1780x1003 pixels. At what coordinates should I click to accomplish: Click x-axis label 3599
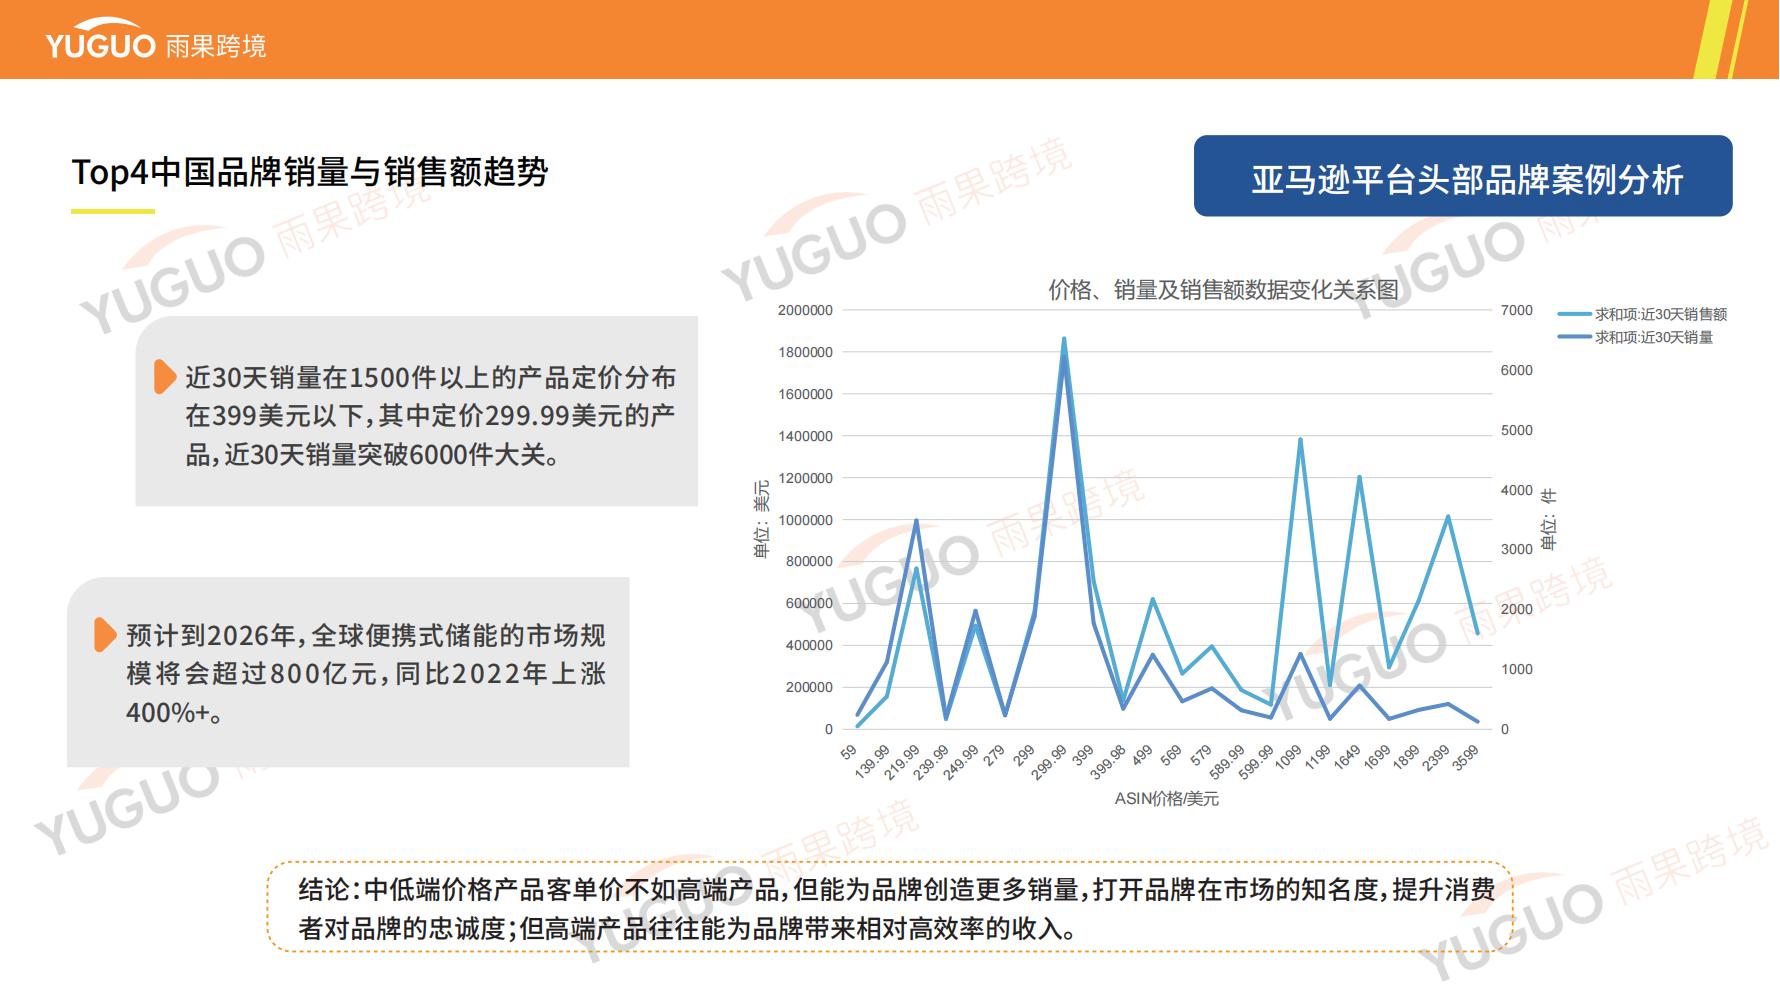(x=1465, y=758)
